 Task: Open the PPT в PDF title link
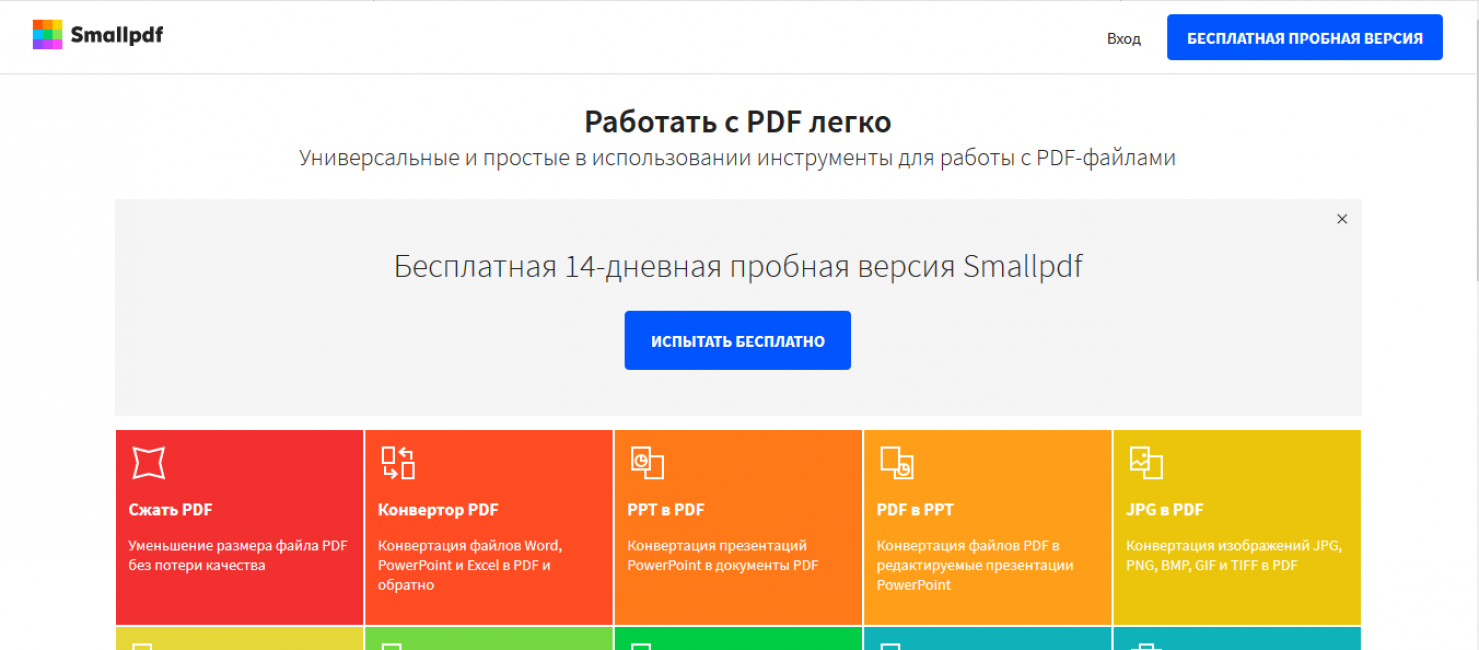click(x=666, y=509)
